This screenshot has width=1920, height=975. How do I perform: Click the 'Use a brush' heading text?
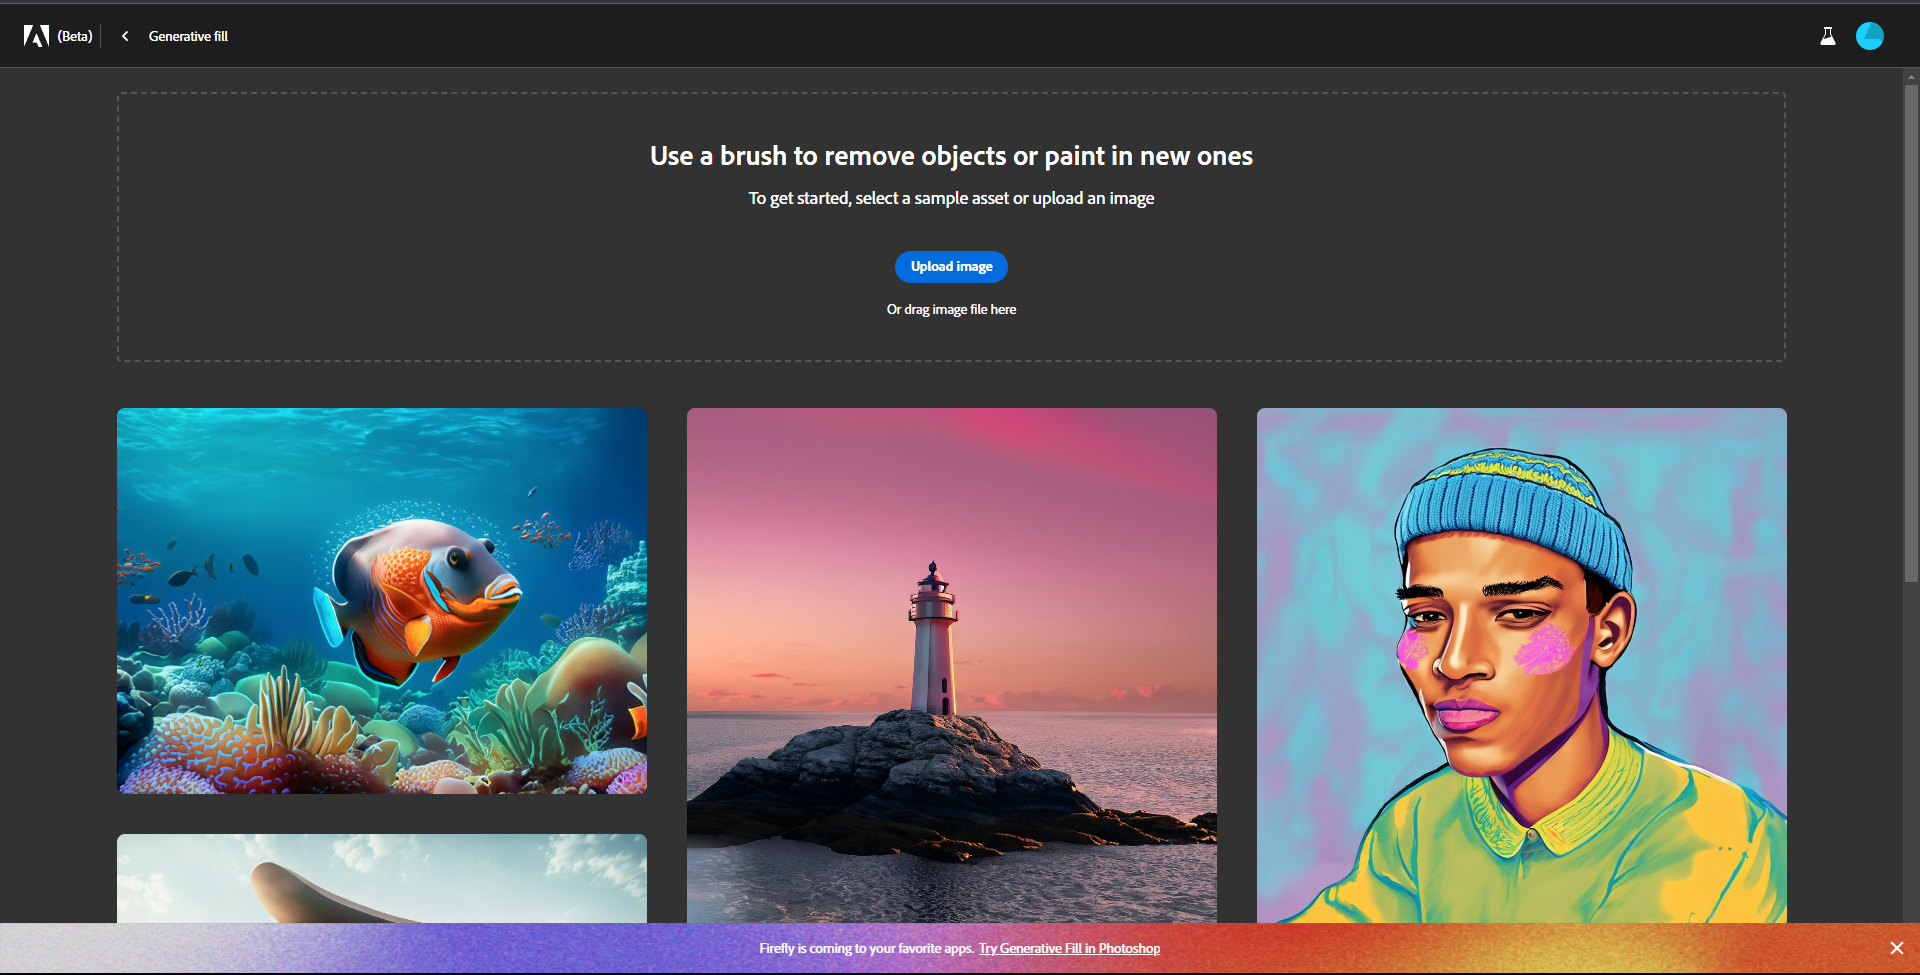pos(951,156)
